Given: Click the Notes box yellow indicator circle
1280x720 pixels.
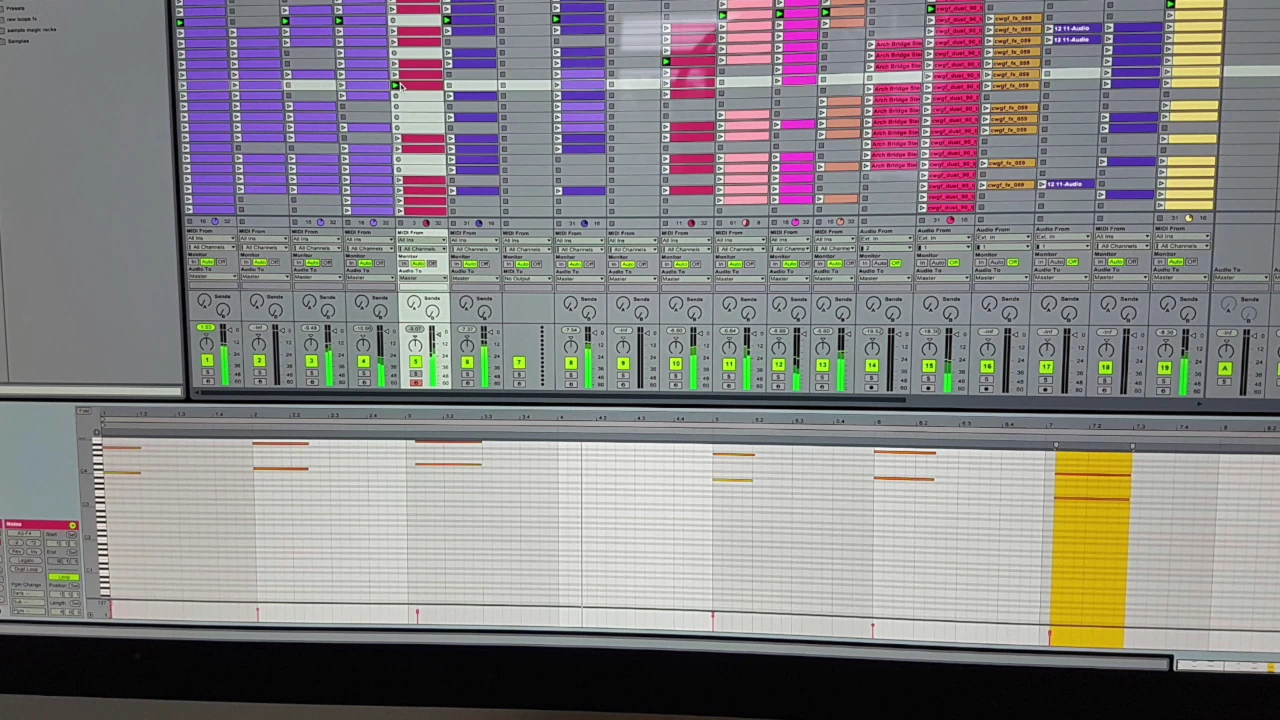Looking at the screenshot, I should click(72, 525).
